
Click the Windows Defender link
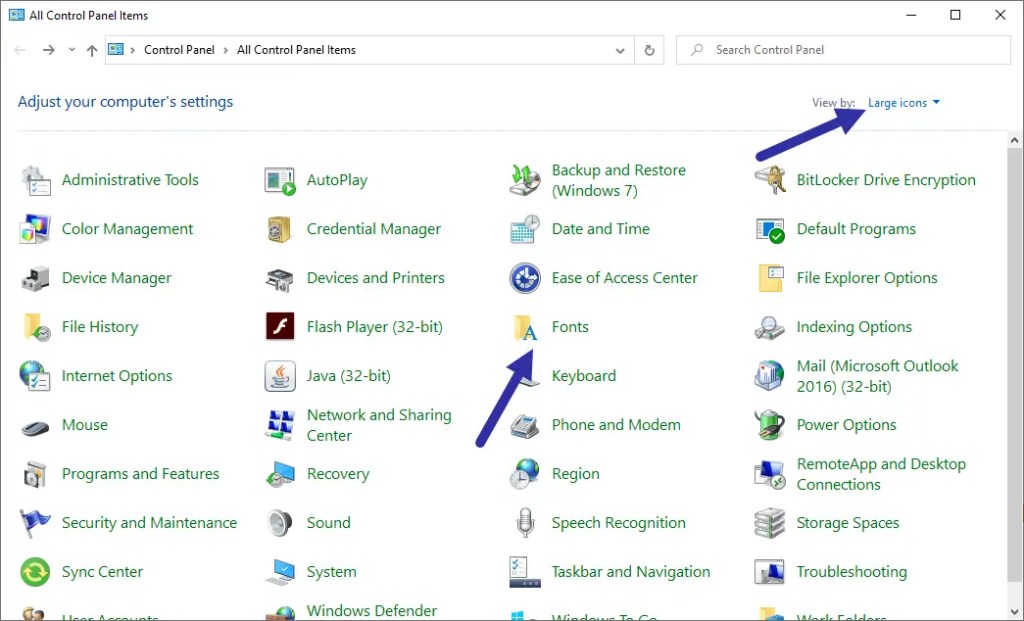point(372,611)
